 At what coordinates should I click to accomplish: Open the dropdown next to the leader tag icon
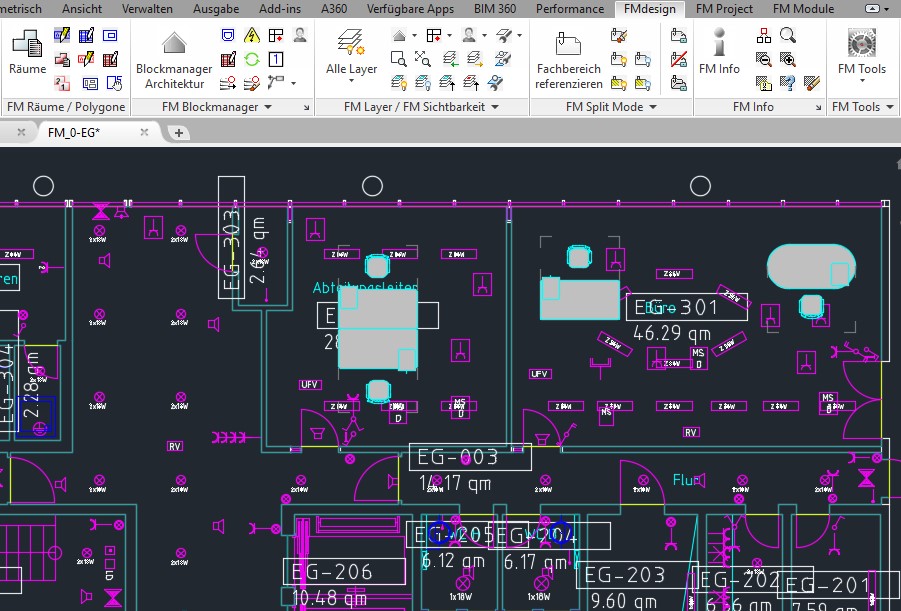coord(293,83)
